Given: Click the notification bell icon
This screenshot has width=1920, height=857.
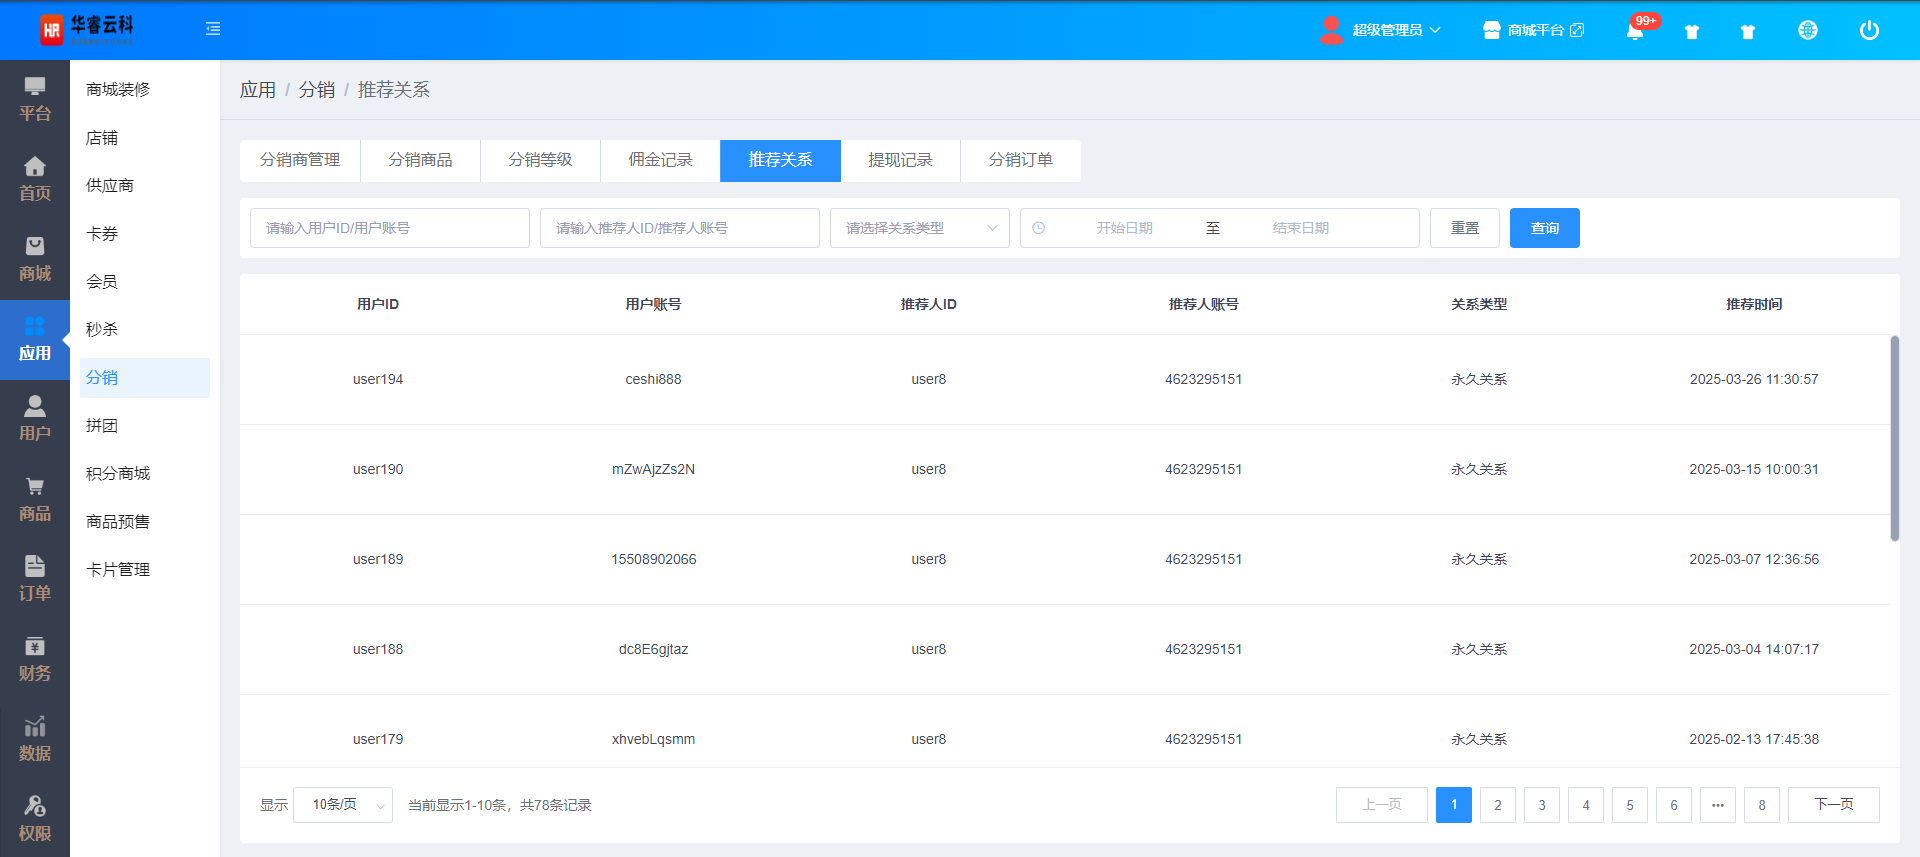Looking at the screenshot, I should pyautogui.click(x=1634, y=31).
